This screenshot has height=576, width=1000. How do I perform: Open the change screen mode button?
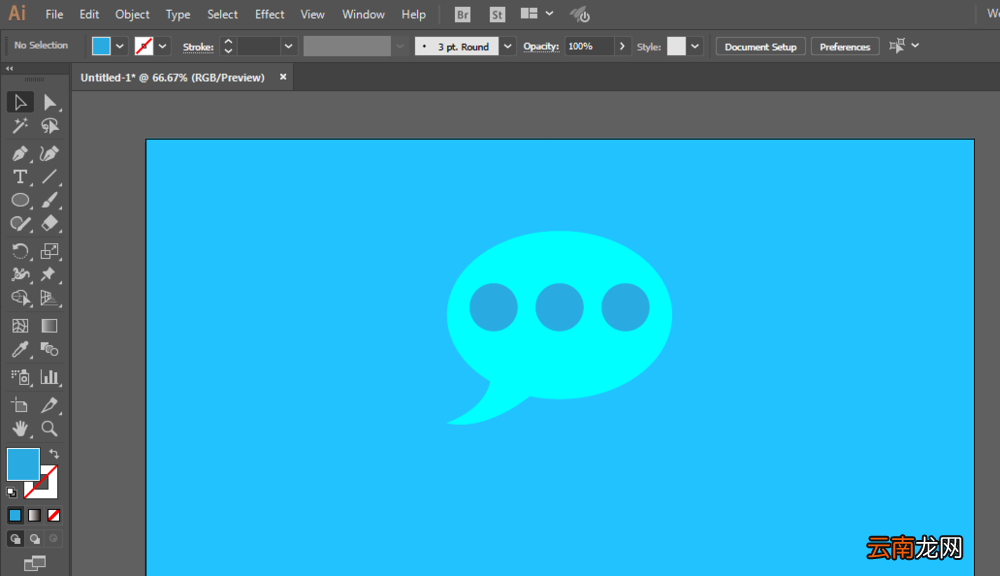[34, 563]
